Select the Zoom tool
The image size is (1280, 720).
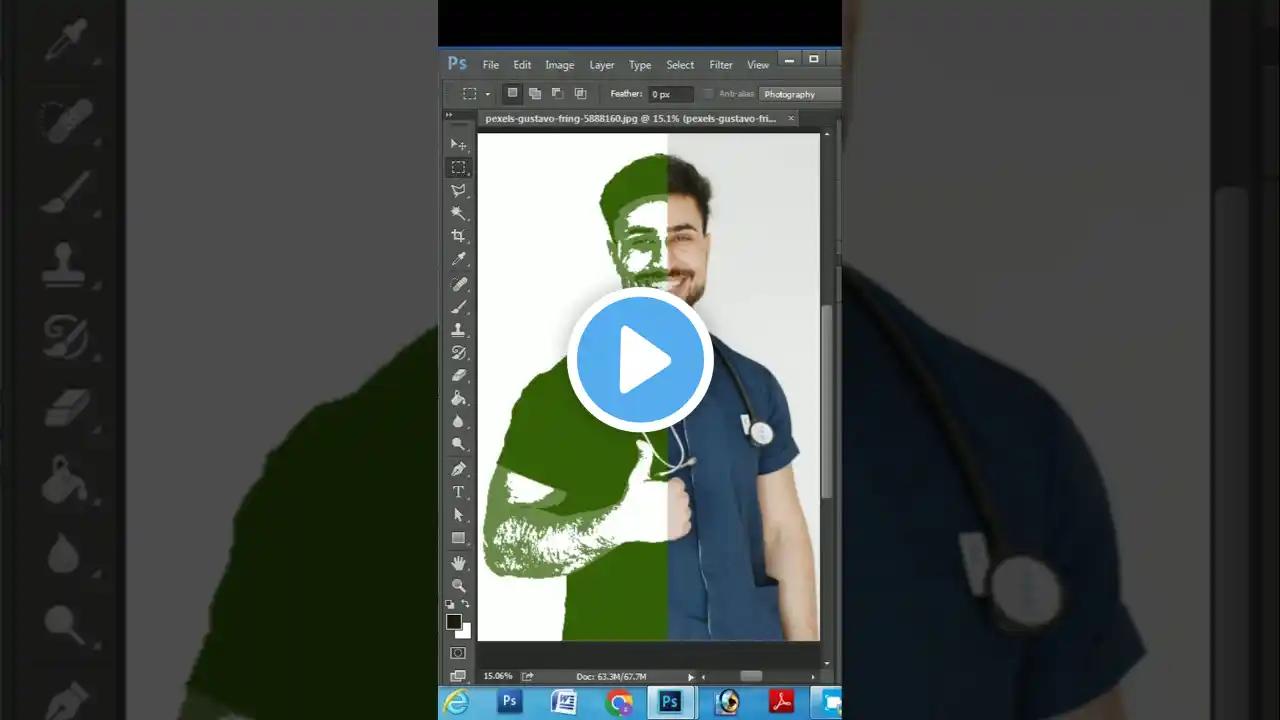coord(458,586)
